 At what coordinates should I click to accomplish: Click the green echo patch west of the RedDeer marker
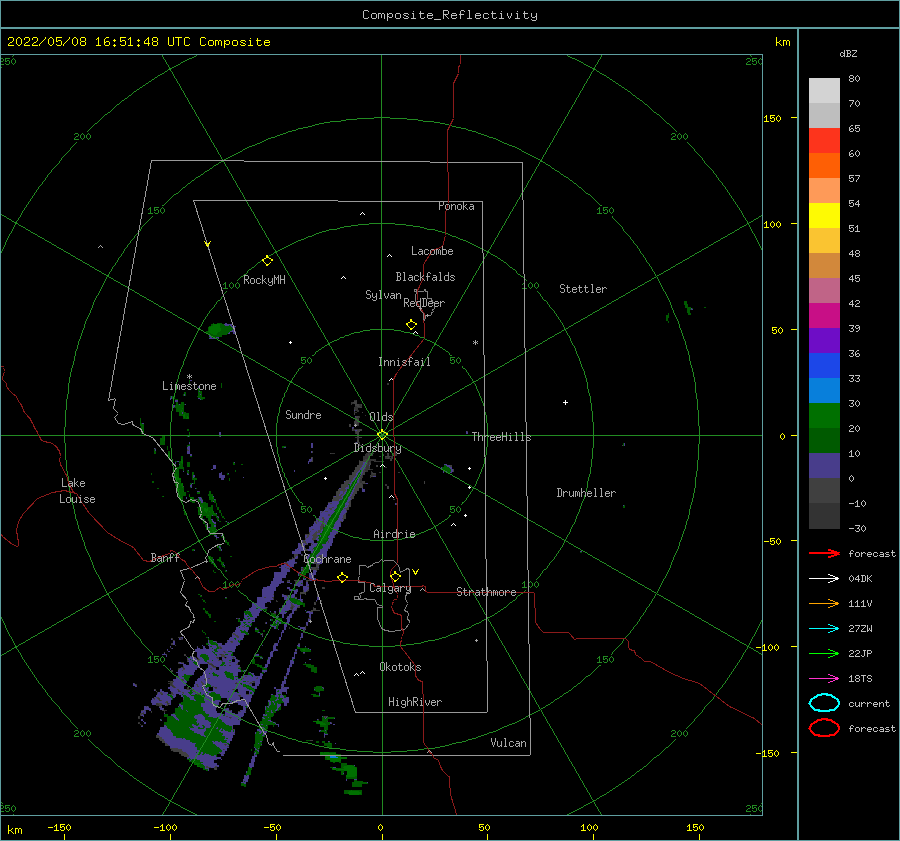(x=220, y=330)
